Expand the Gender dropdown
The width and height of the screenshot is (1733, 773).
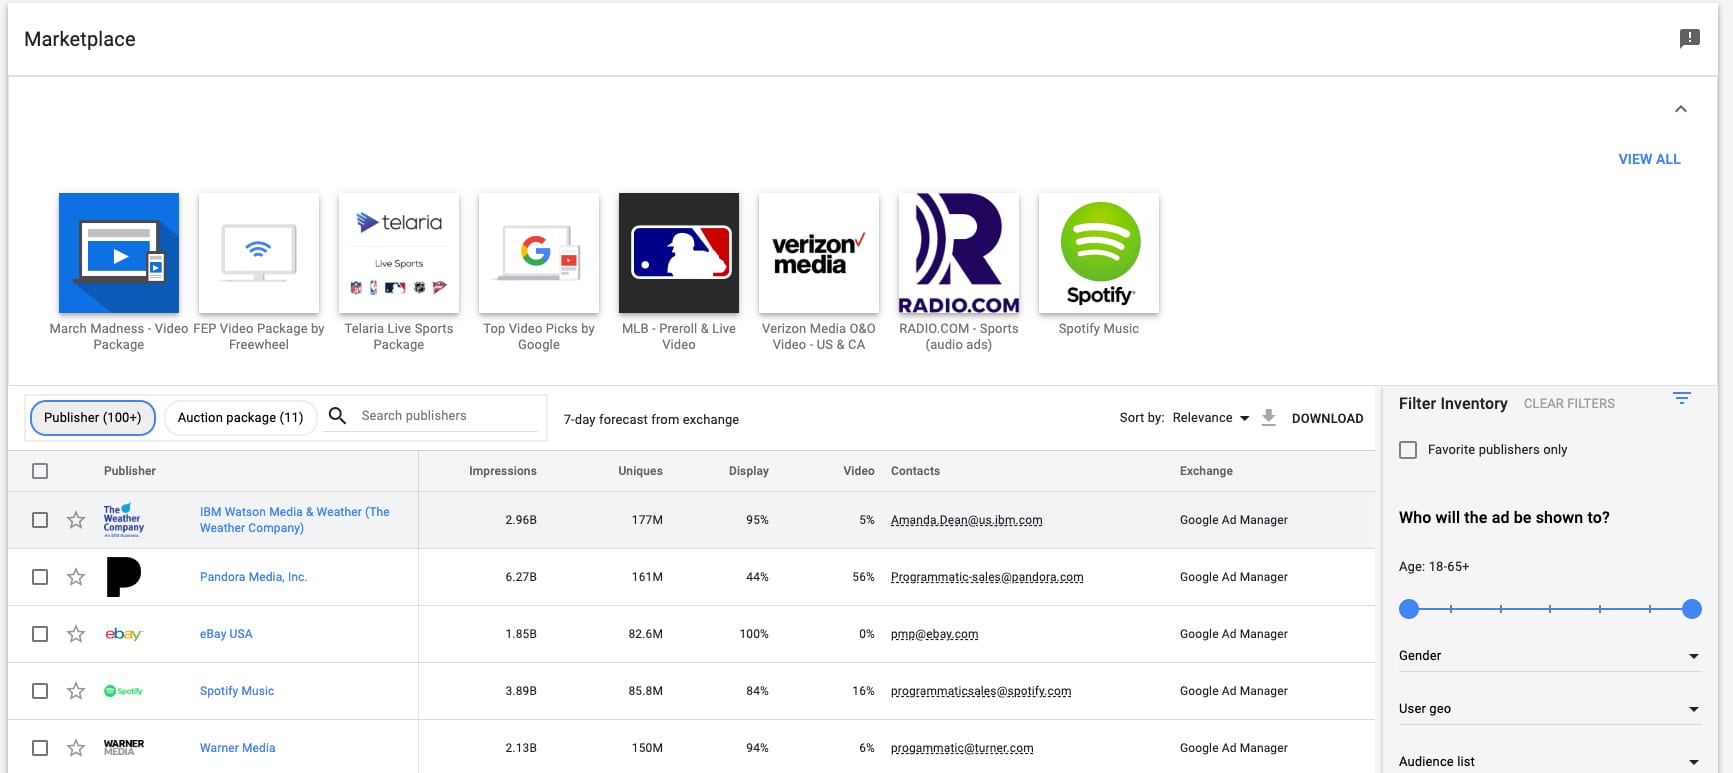(x=1549, y=656)
